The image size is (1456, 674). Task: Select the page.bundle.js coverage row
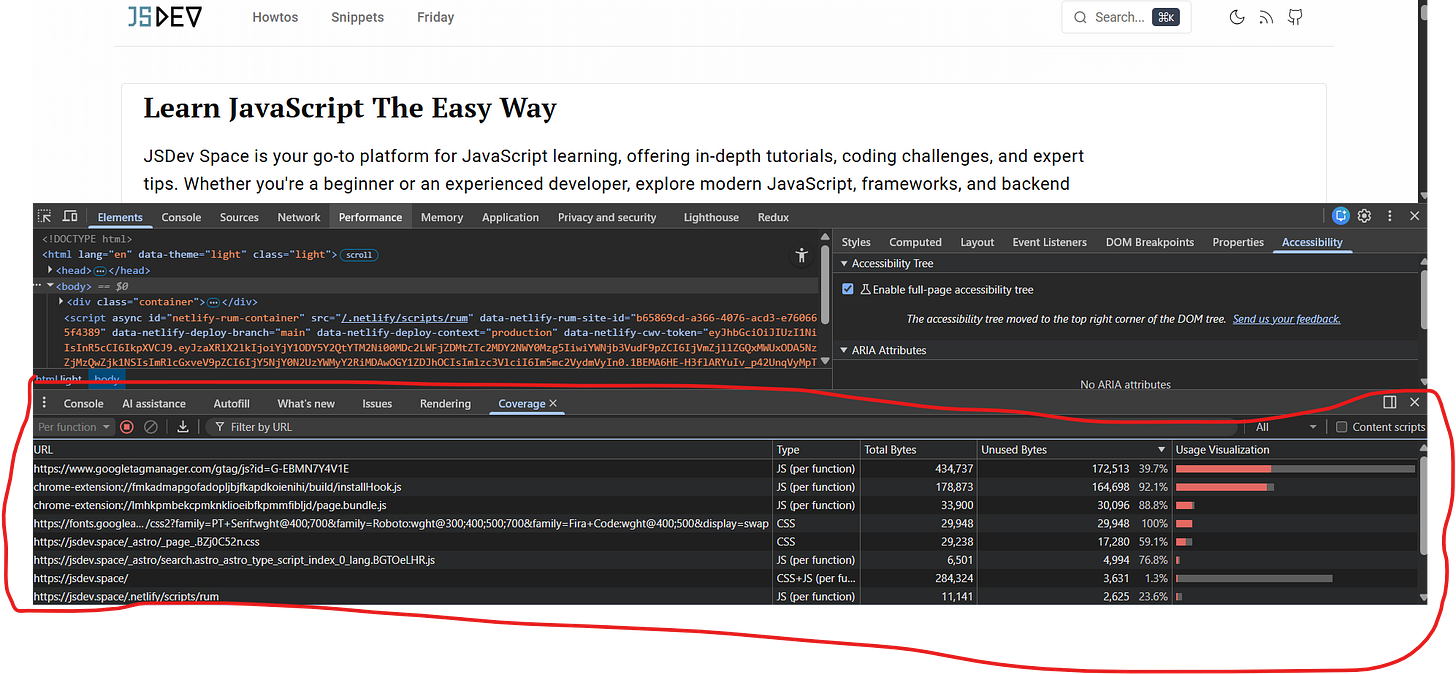tap(725, 505)
